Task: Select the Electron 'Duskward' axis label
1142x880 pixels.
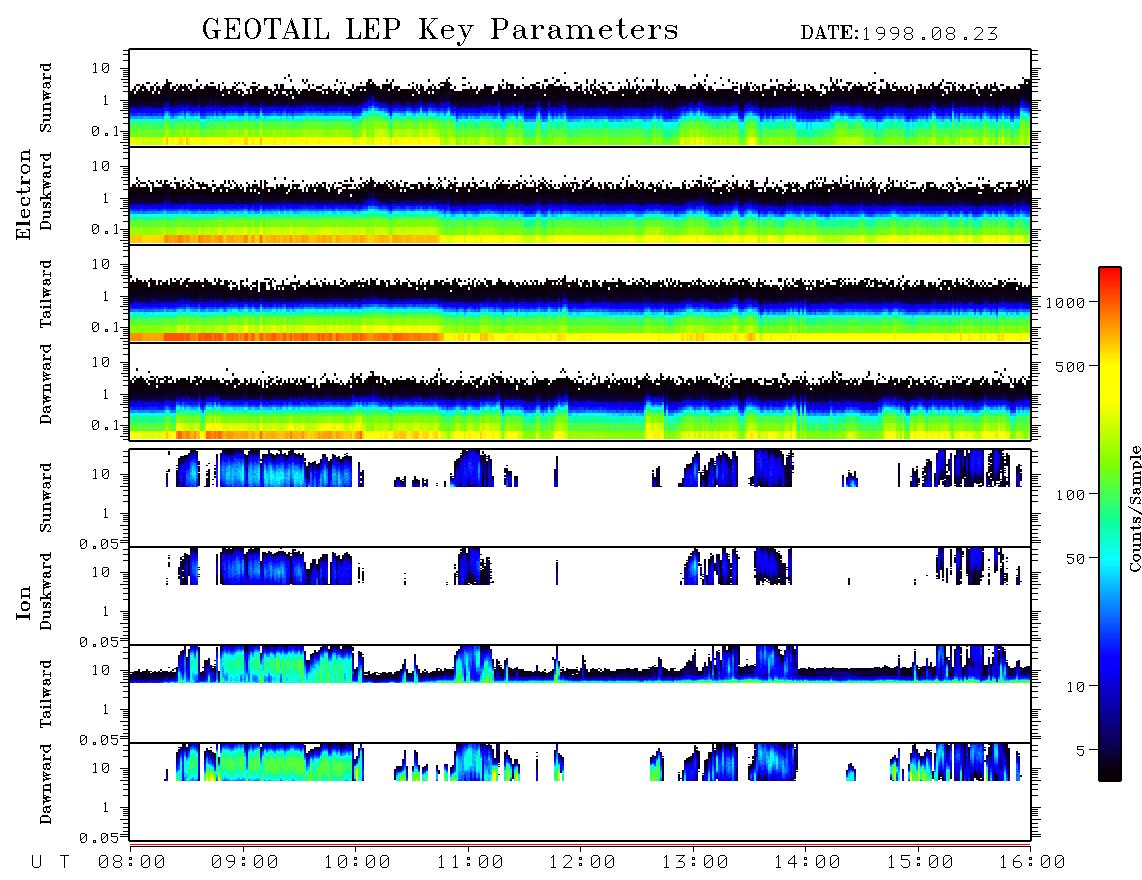Action: pos(46,191)
